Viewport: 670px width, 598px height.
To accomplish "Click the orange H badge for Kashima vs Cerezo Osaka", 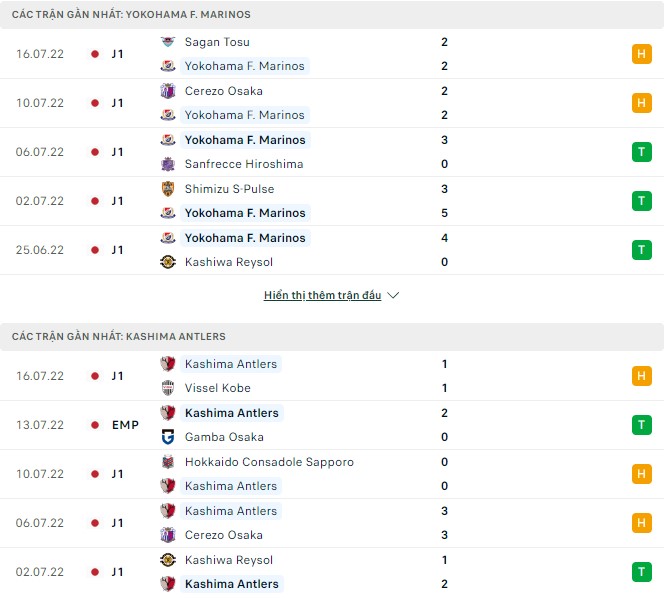I will tap(641, 523).
